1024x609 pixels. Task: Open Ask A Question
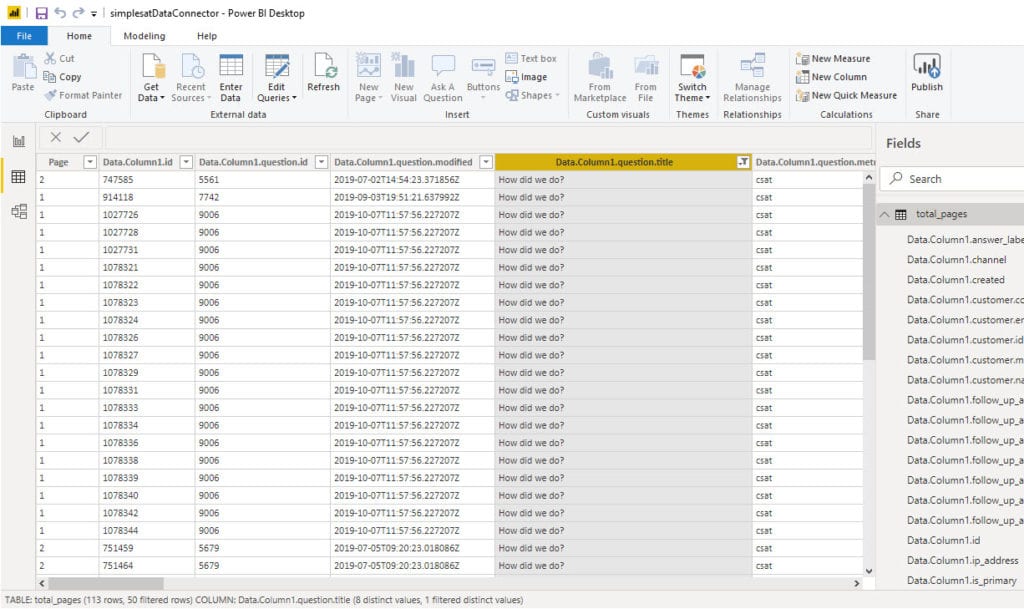coord(442,75)
